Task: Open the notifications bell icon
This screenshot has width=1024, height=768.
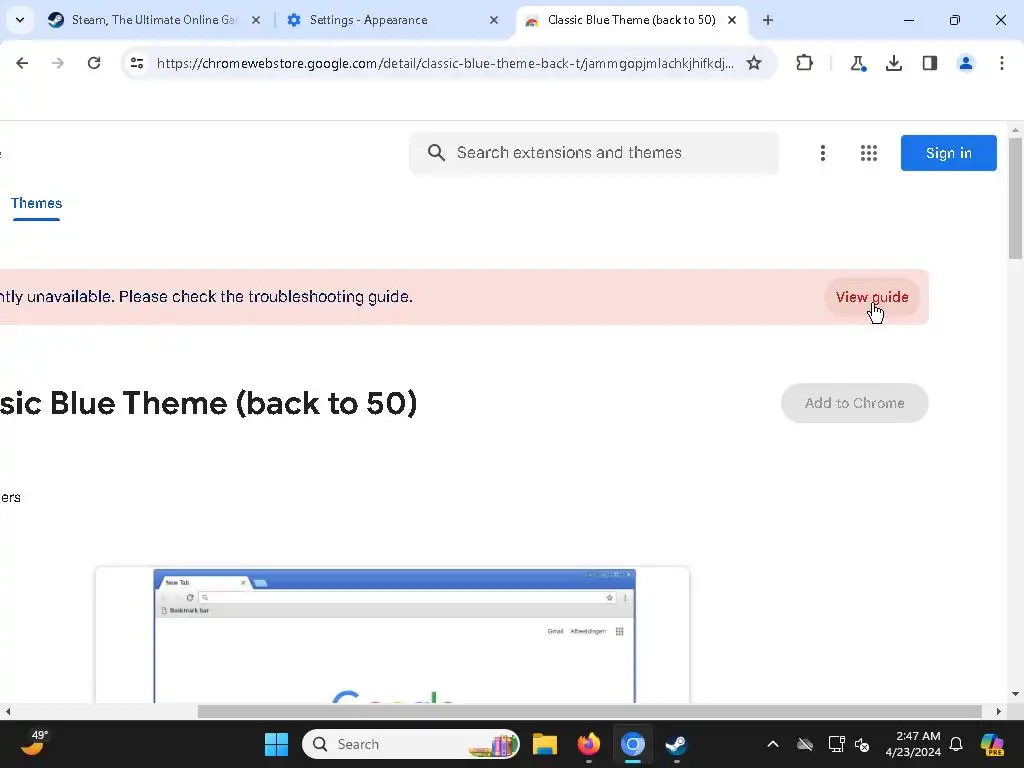Action: tap(956, 744)
